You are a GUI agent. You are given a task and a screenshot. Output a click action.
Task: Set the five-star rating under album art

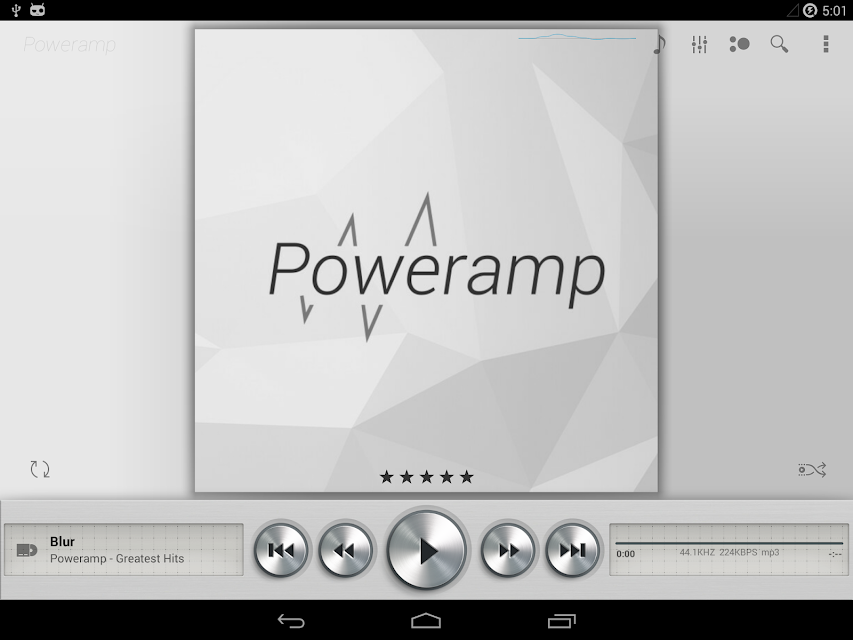point(426,477)
